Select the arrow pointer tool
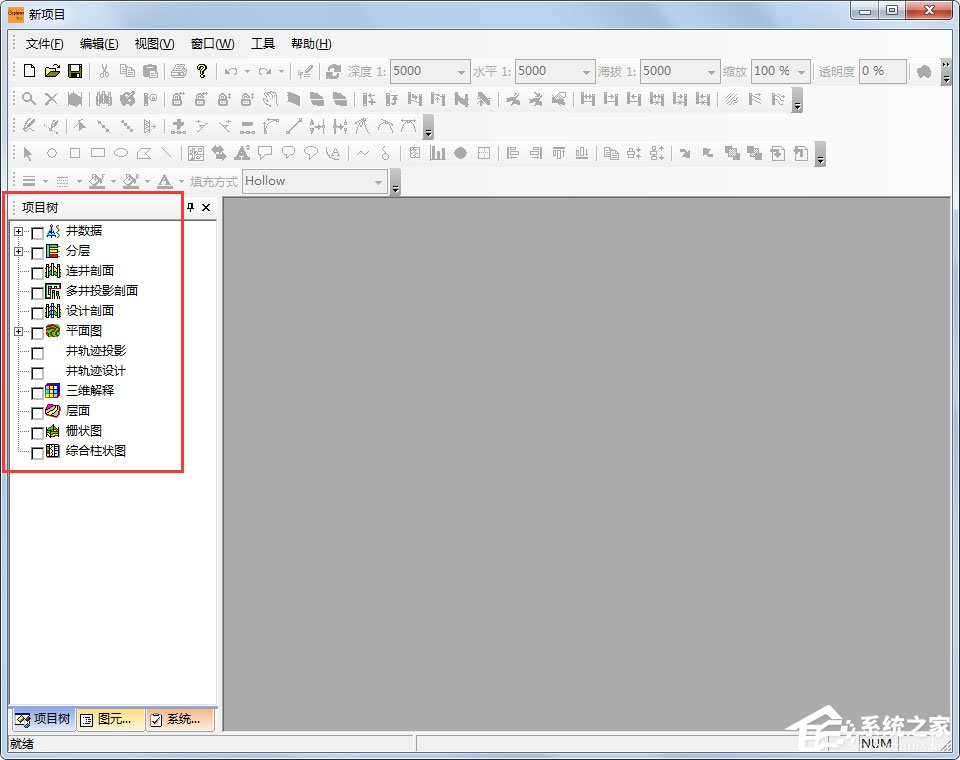The image size is (960, 760). (28, 153)
